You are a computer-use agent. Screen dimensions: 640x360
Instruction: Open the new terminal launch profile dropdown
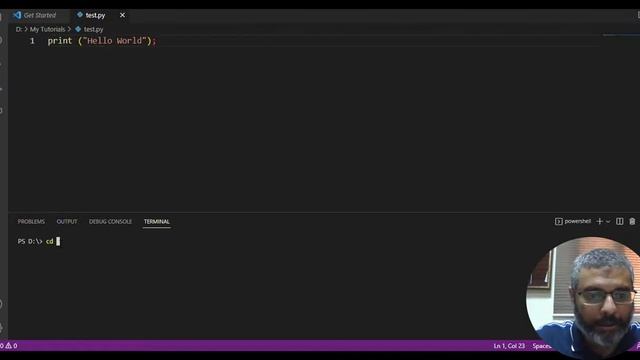(x=608, y=222)
